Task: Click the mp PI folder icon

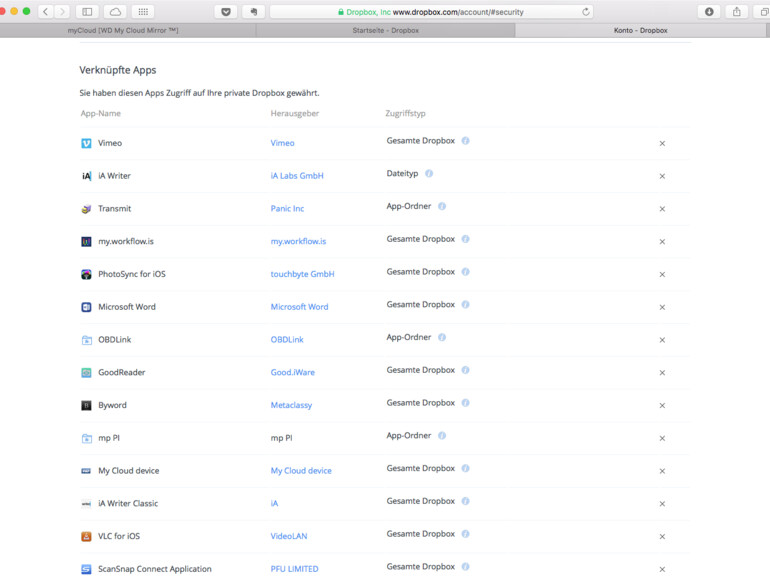Action: click(86, 438)
